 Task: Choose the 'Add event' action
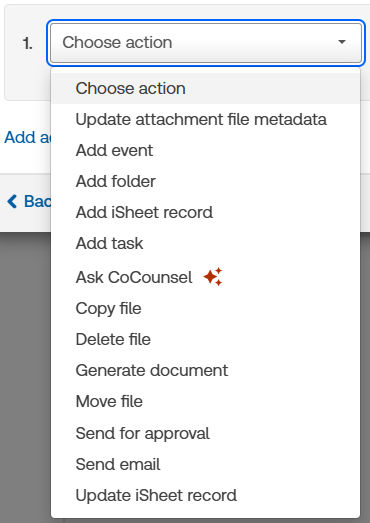206,150
